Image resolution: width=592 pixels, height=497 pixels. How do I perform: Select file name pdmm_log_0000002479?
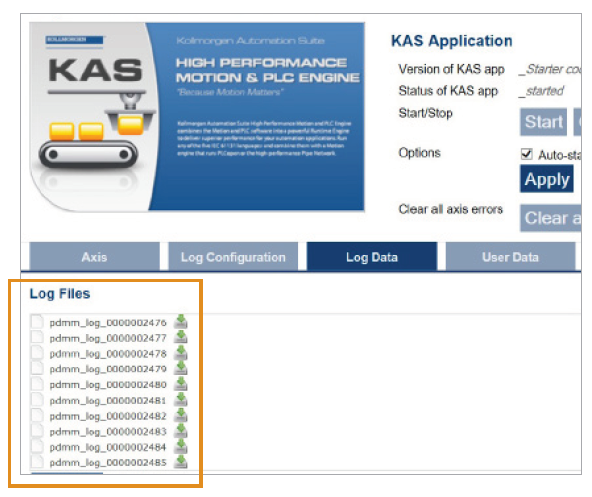tap(108, 369)
